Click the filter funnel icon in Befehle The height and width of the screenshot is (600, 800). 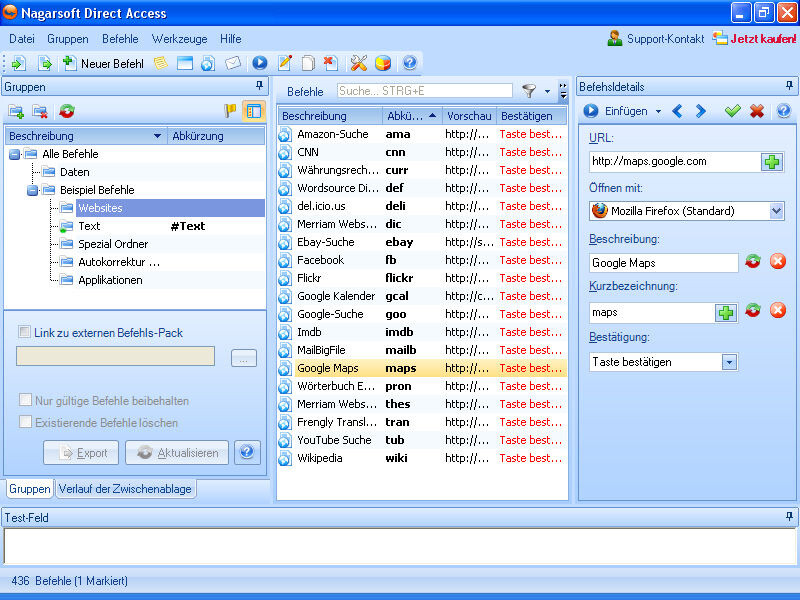pos(529,91)
